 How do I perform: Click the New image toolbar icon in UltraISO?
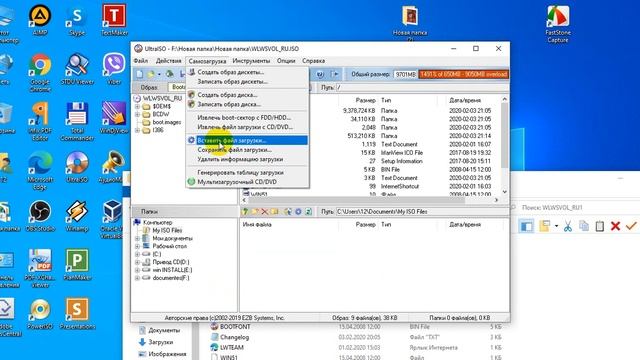tap(140, 74)
